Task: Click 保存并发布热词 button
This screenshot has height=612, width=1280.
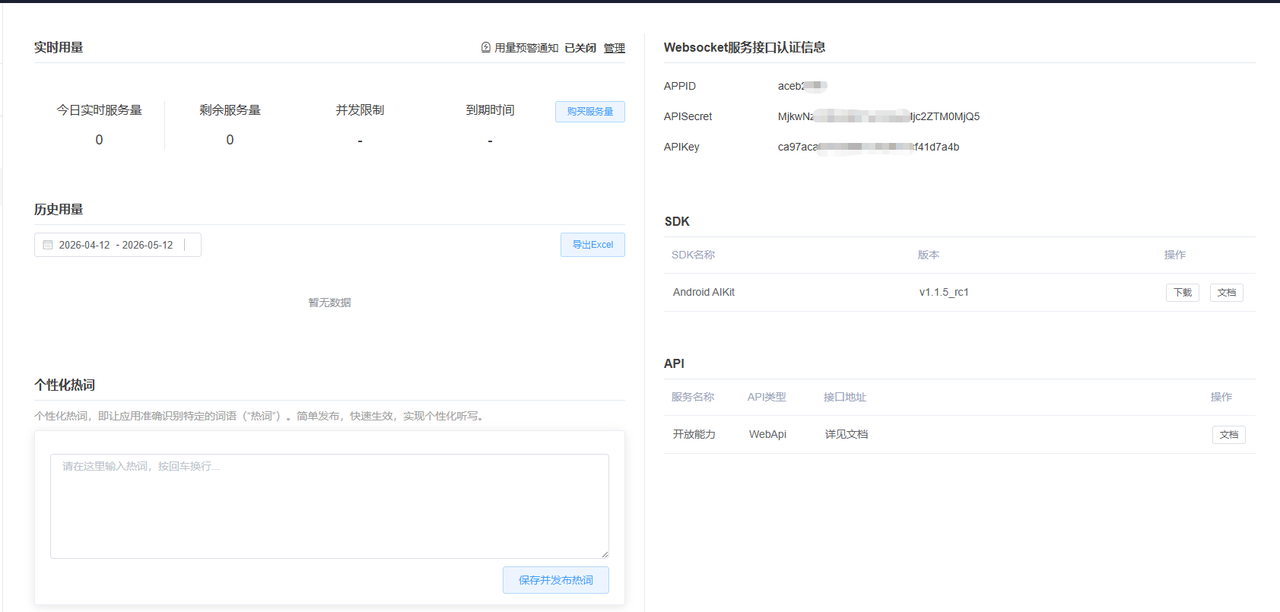Action: click(555, 580)
